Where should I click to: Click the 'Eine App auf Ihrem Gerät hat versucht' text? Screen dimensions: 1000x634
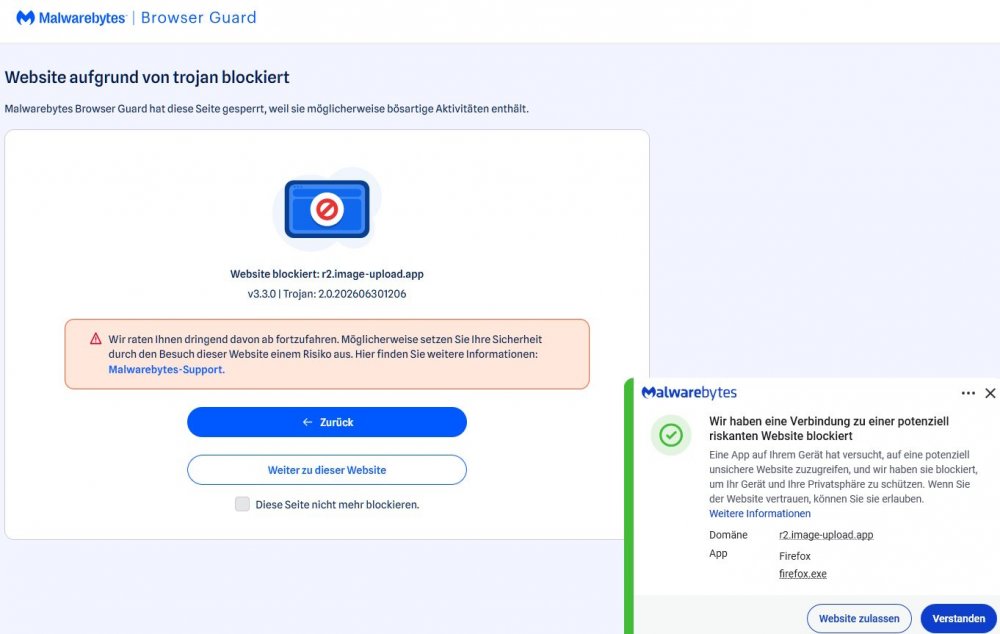click(x=843, y=477)
